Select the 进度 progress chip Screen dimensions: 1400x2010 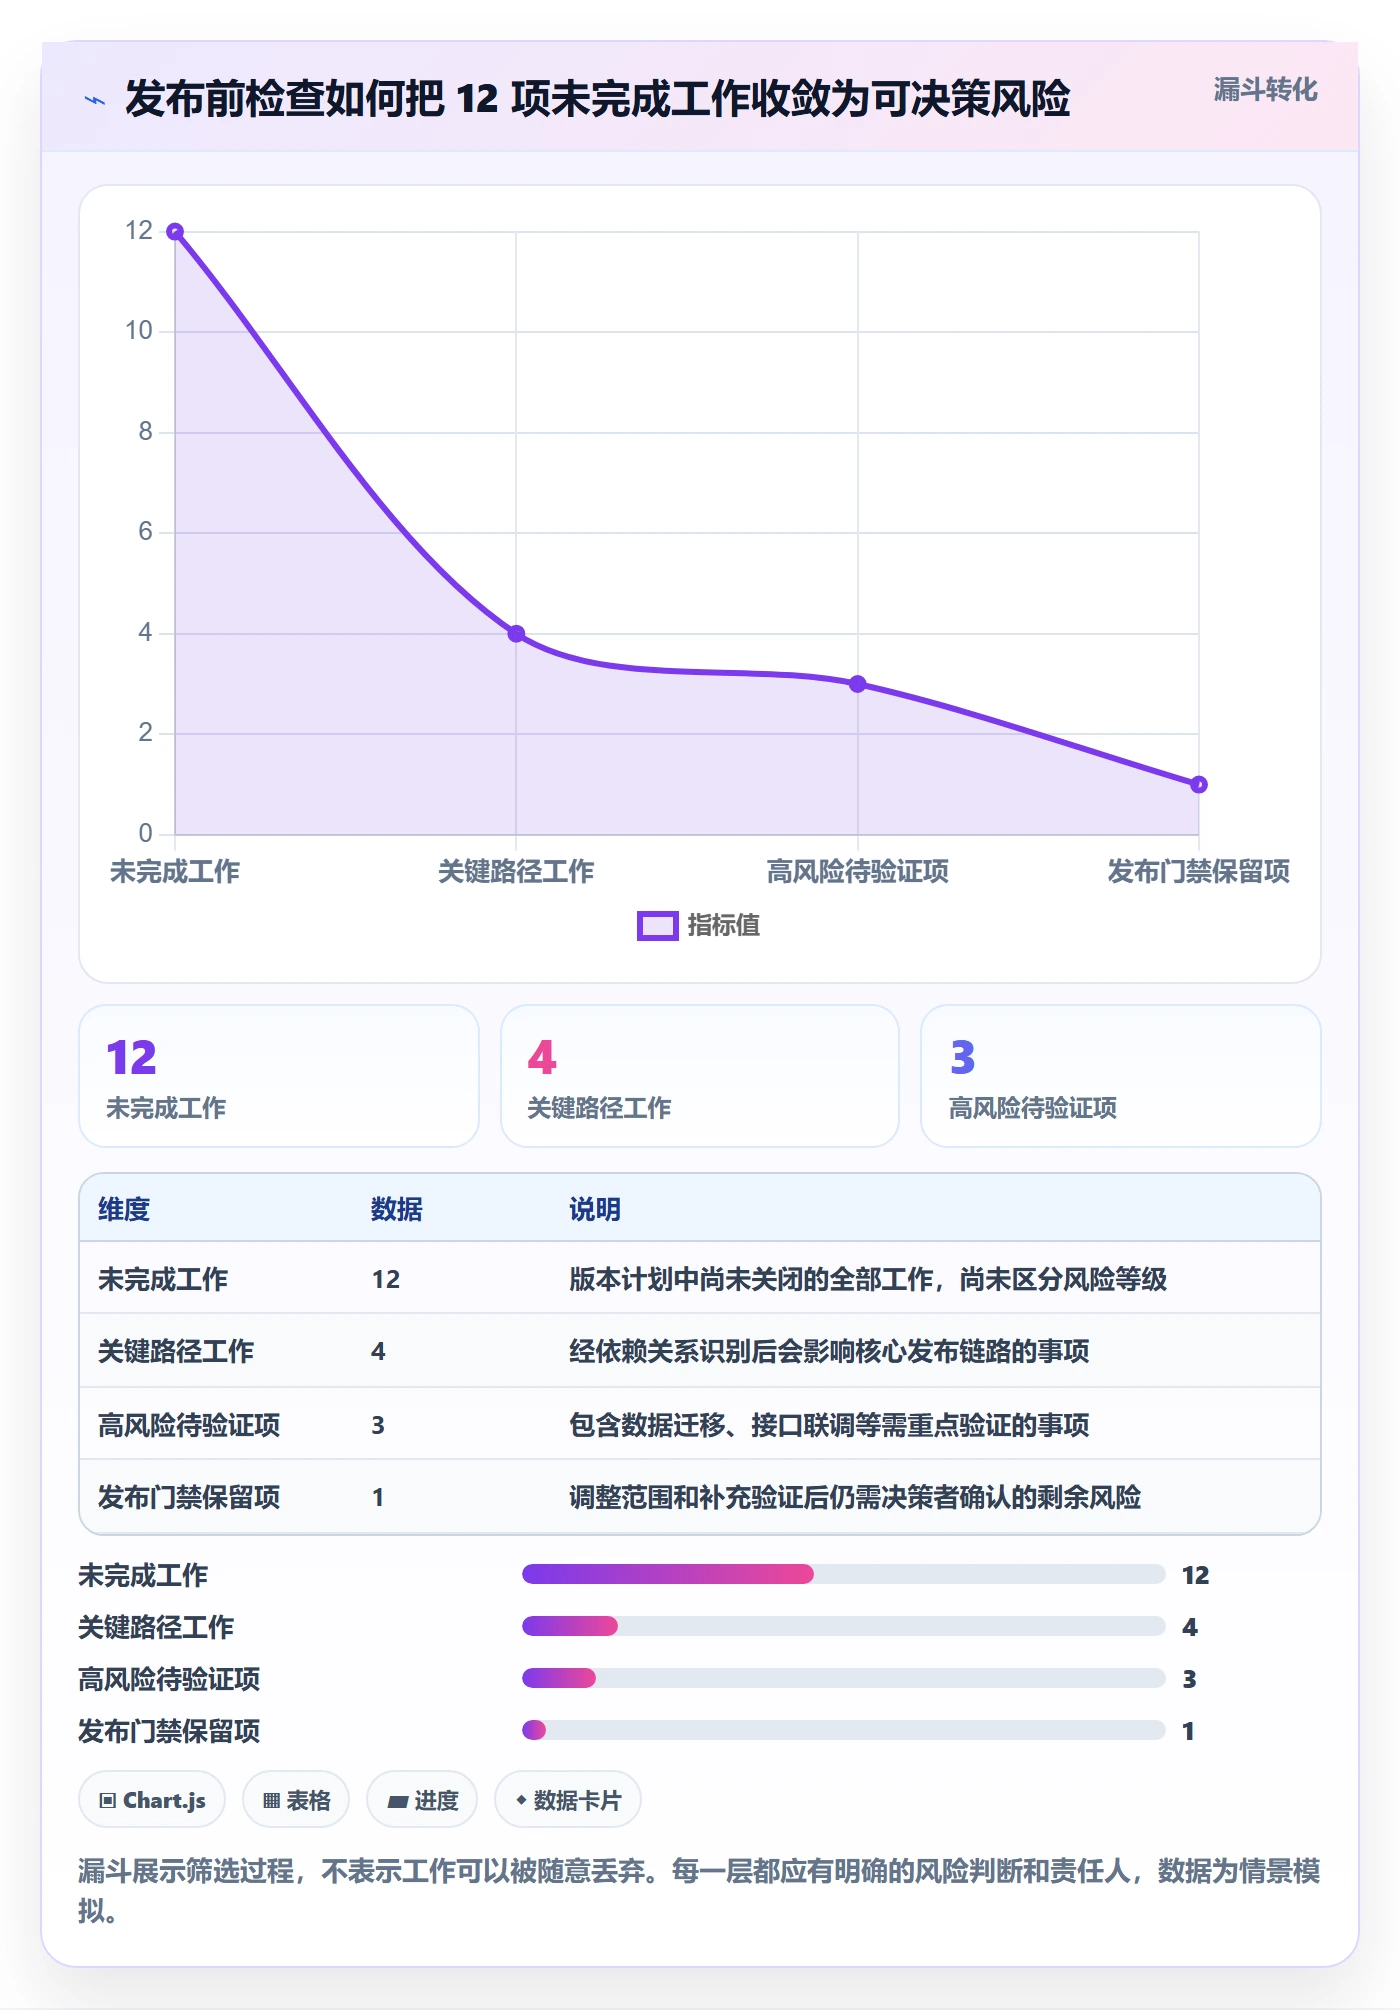pyautogui.click(x=422, y=1800)
